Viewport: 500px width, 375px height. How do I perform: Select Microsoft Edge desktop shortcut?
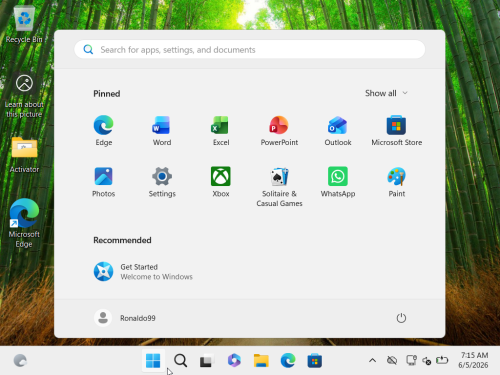(24, 223)
